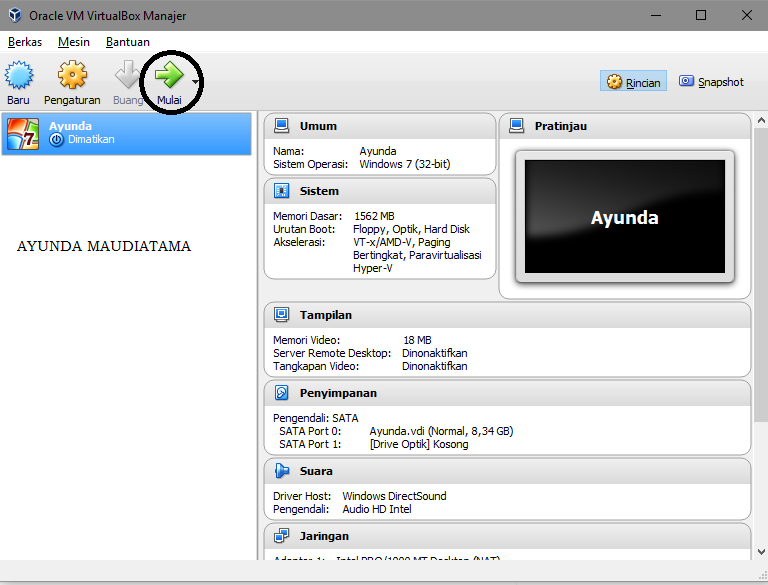768x585 pixels.
Task: Click the Suara section speaker icon
Action: coord(282,471)
